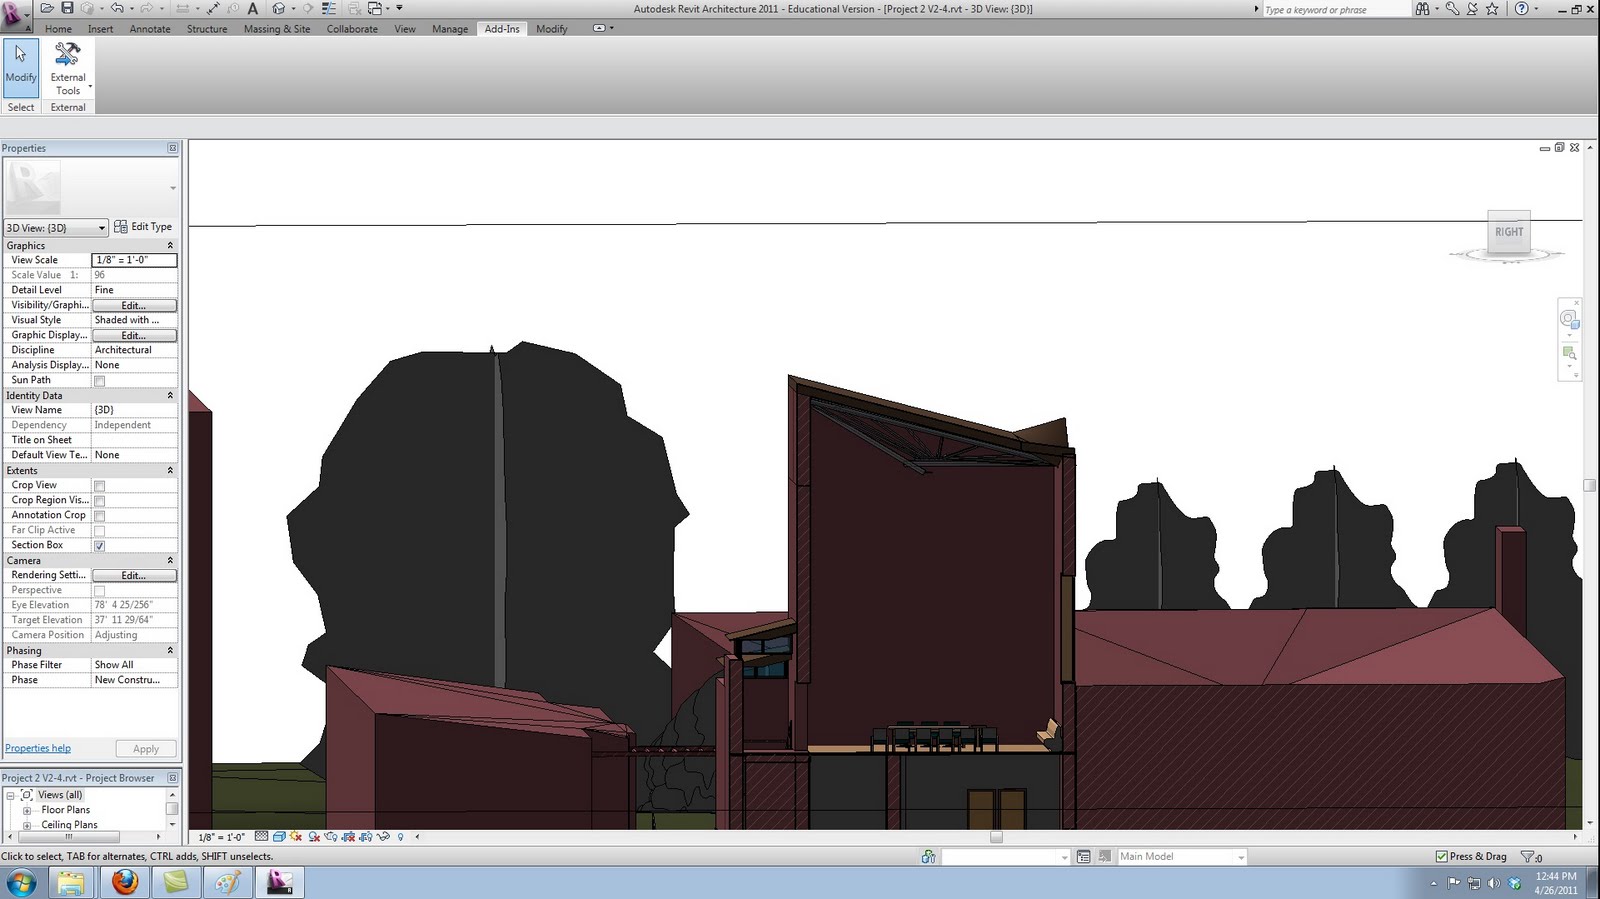Open the Home ribbon tab
The height and width of the screenshot is (899, 1600).
(58, 29)
